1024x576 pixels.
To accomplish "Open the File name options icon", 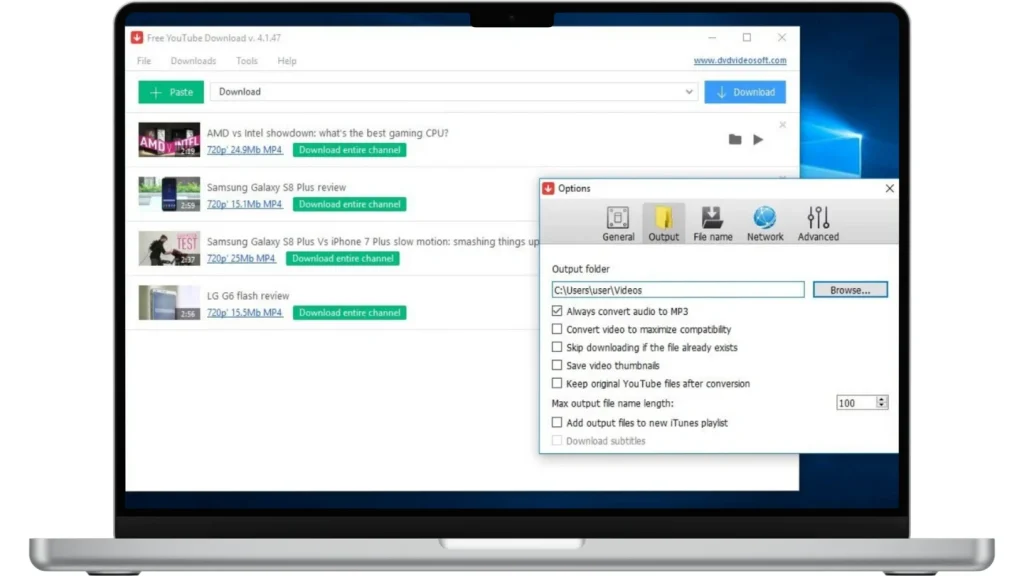I will (x=712, y=218).
